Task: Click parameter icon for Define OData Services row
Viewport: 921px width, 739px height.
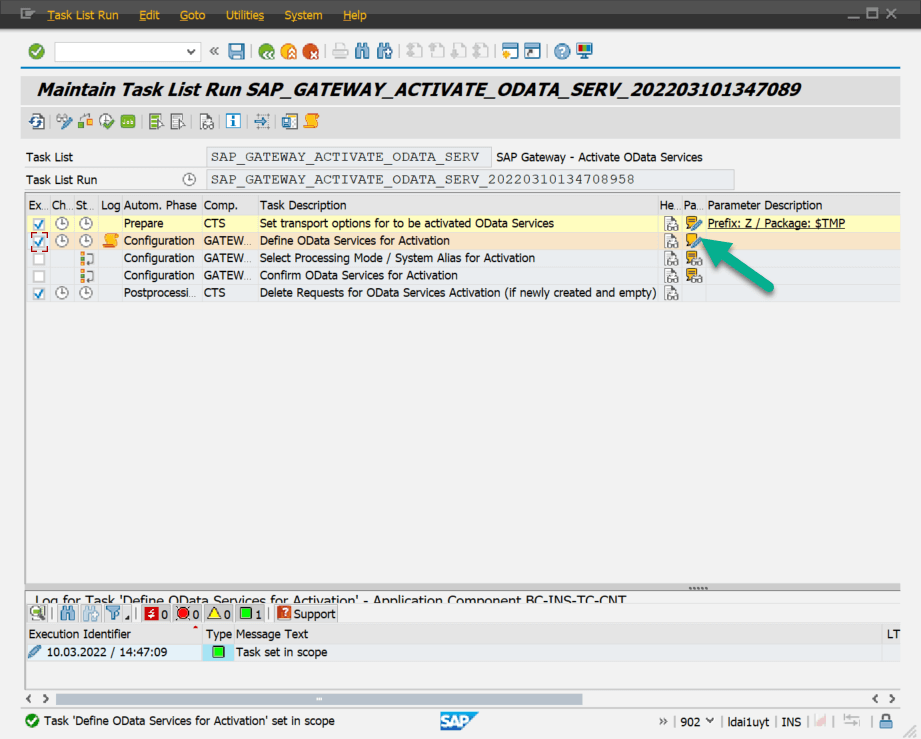Action: [x=694, y=240]
